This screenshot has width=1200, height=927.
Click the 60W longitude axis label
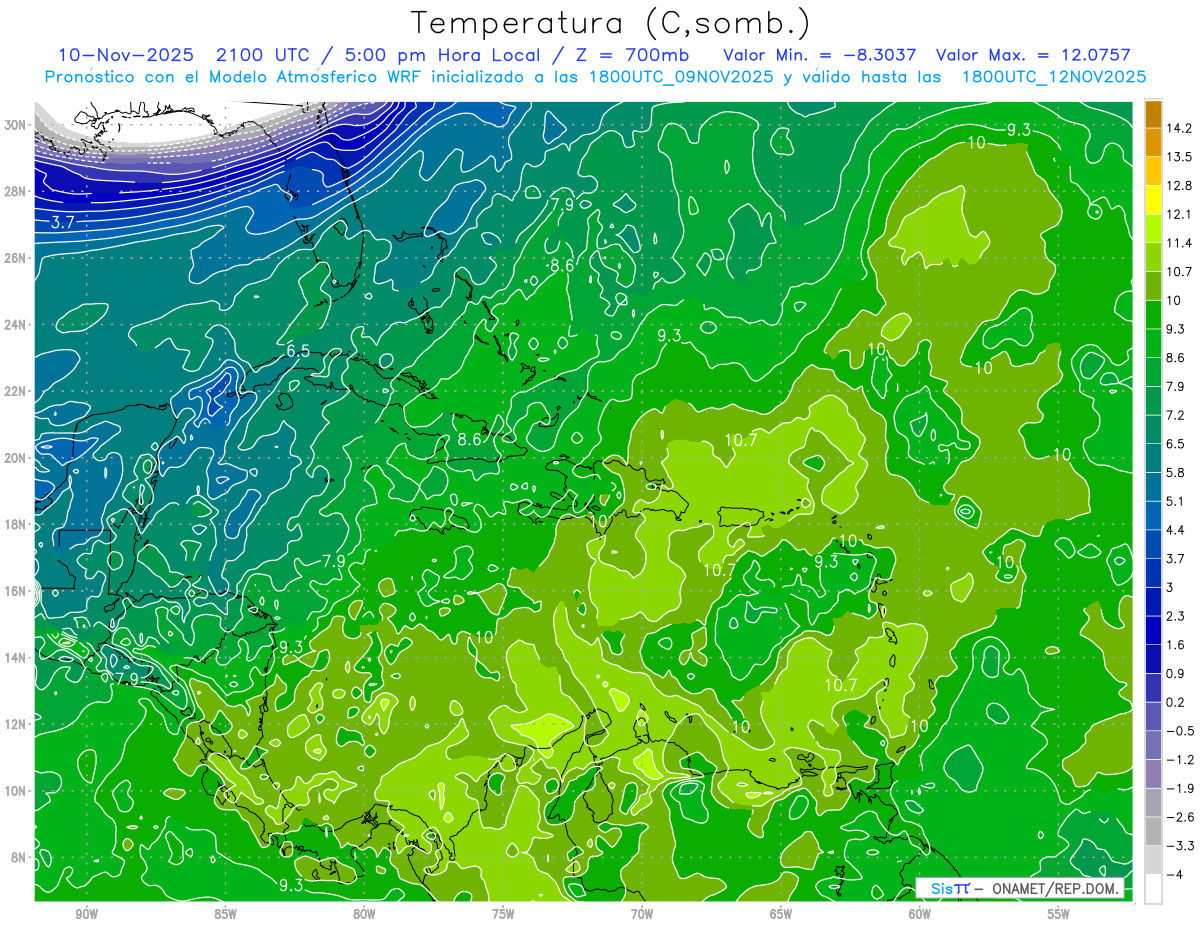(920, 914)
